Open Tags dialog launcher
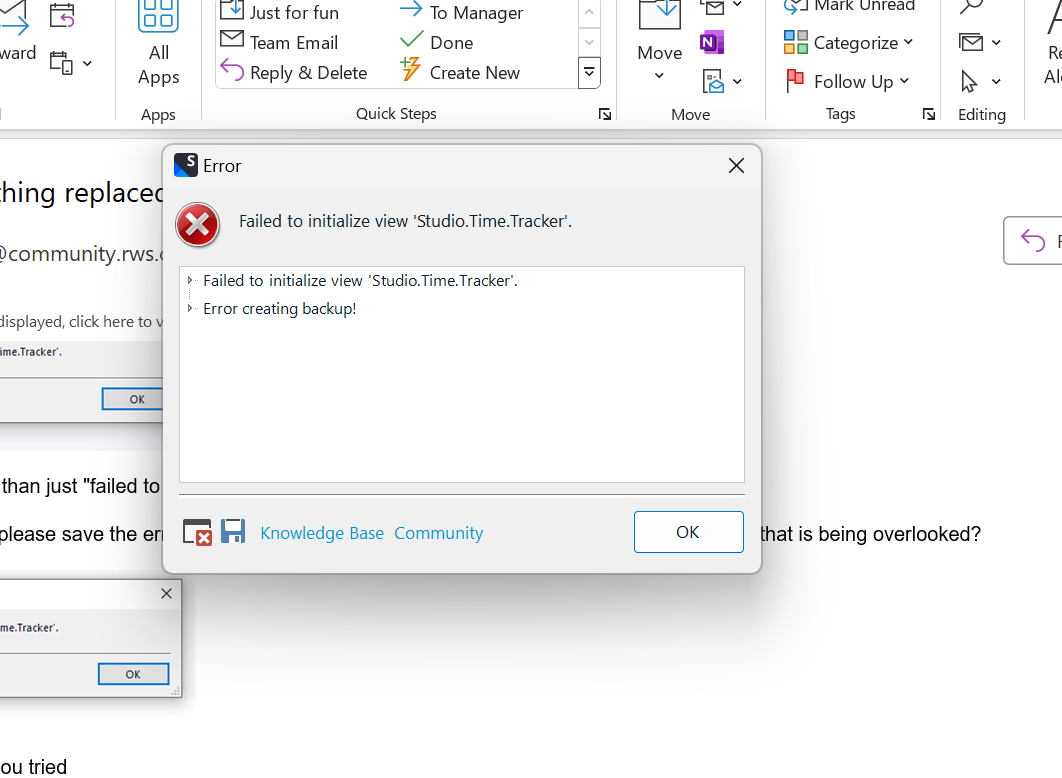The width and height of the screenshot is (1062, 778). tap(929, 114)
